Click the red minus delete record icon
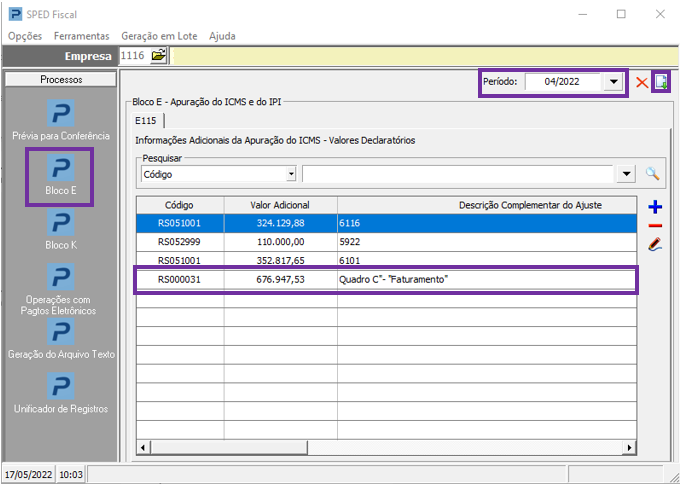The width and height of the screenshot is (680, 484). tap(655, 226)
